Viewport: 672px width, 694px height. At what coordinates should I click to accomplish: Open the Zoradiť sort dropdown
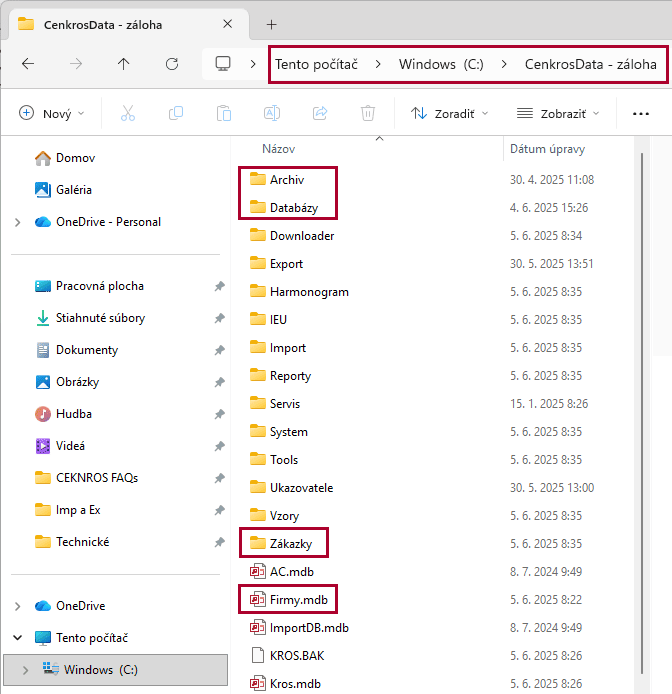[x=449, y=113]
